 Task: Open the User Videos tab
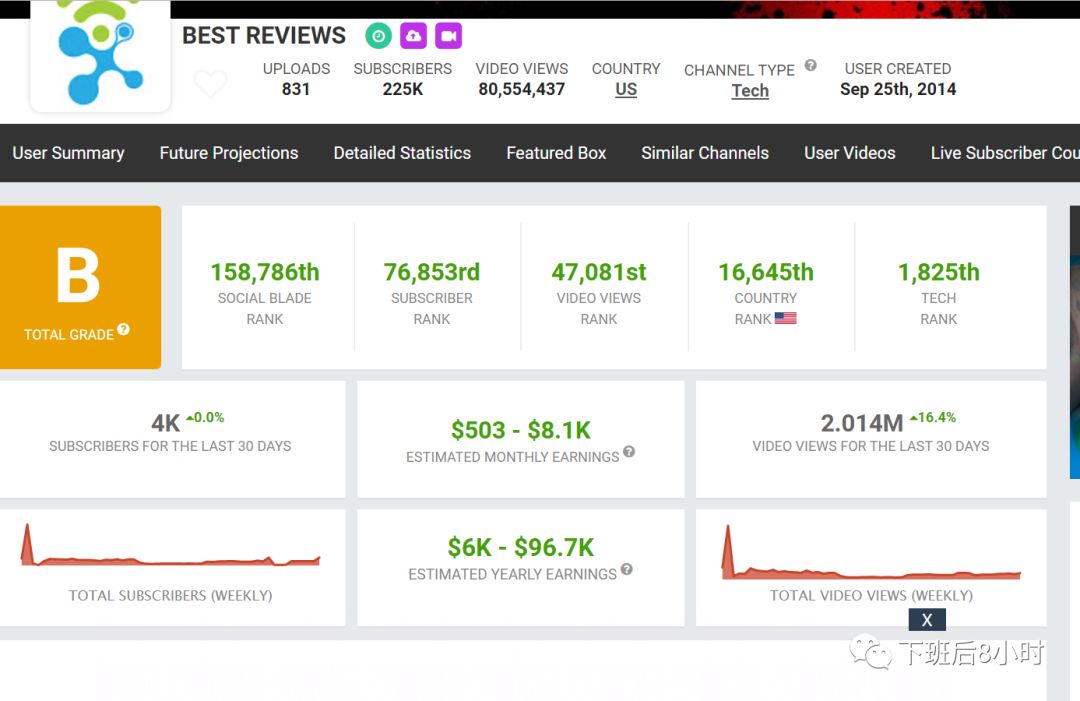point(850,153)
